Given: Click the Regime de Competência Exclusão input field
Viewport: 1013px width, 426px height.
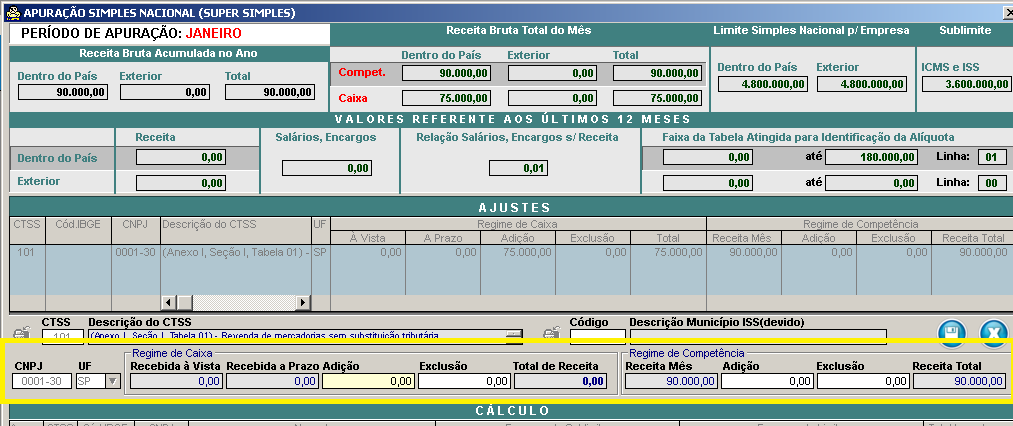Looking at the screenshot, I should pos(863,381).
